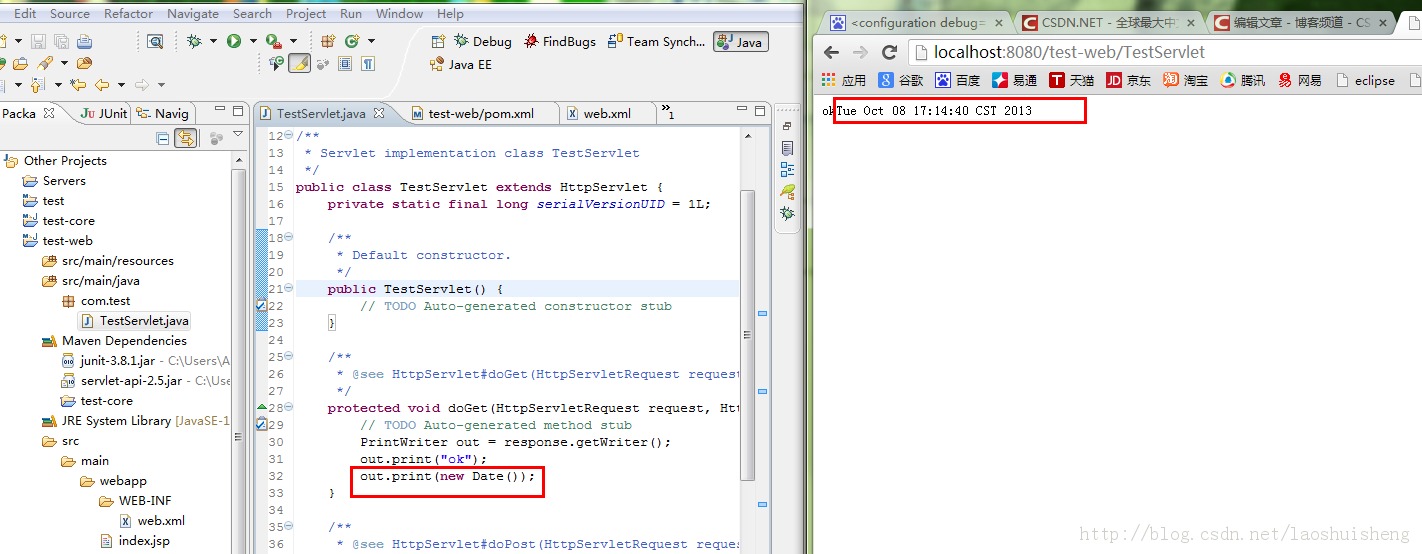Switch to Team Synchronizing perspective

(x=656, y=41)
